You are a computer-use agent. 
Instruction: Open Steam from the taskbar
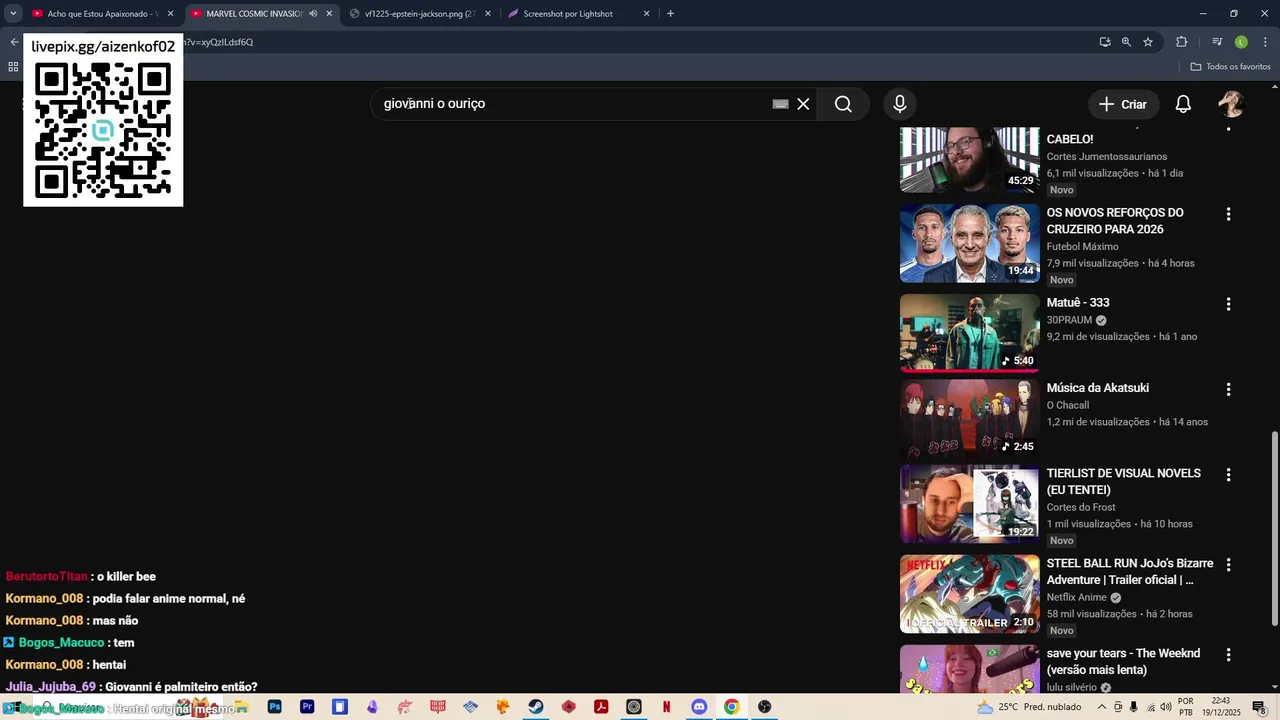[536, 707]
